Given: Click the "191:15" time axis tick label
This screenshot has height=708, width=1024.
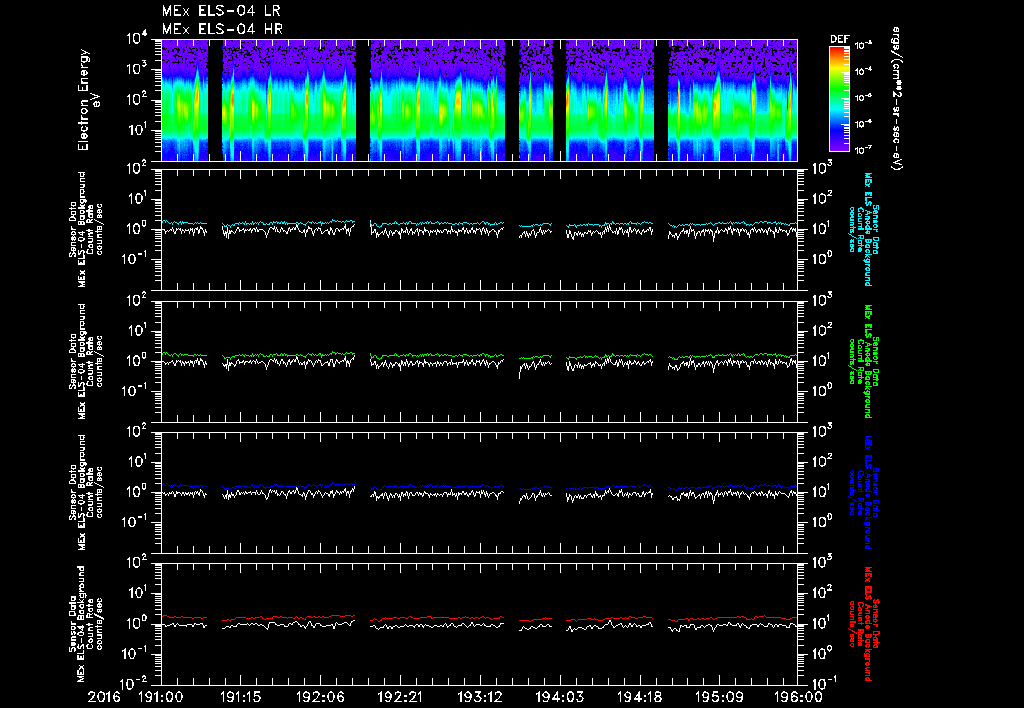Looking at the screenshot, I should tap(240, 697).
